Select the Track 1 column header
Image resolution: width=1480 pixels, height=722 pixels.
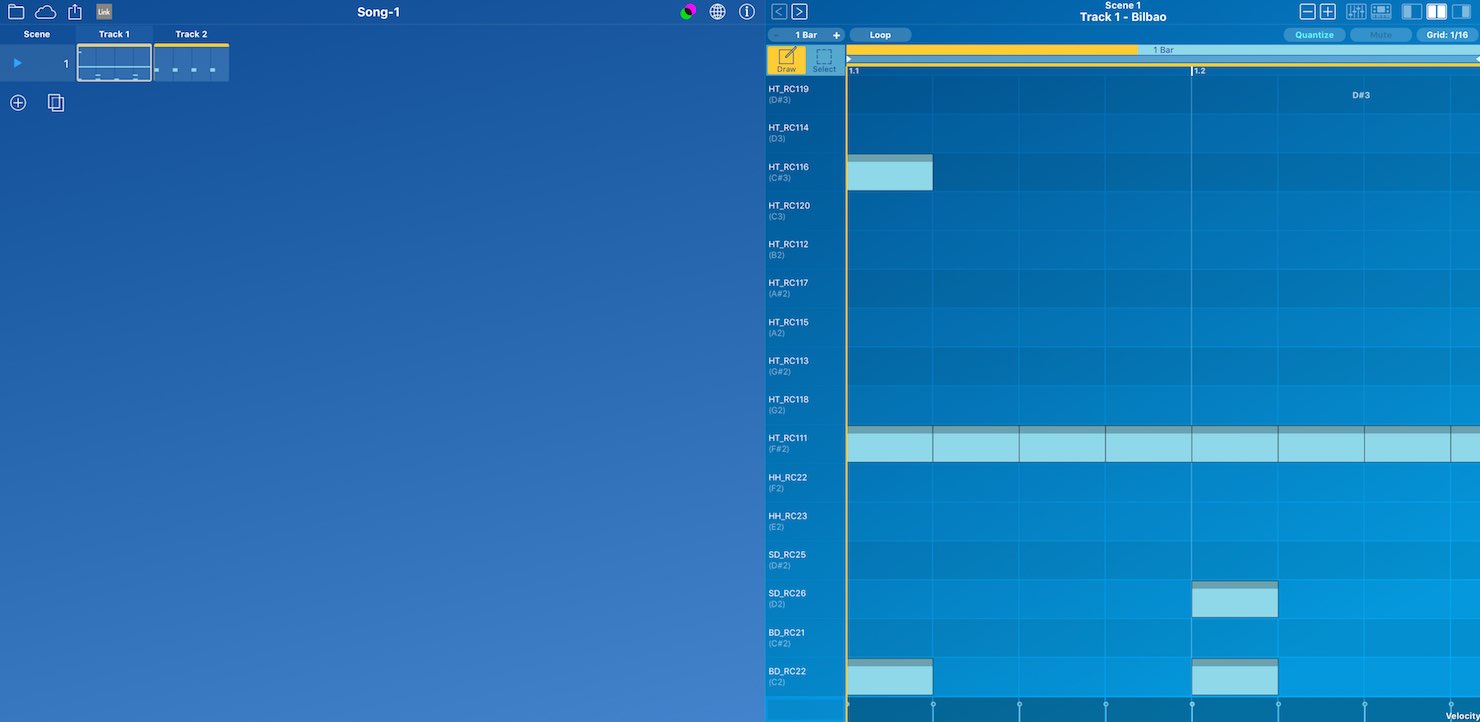(114, 34)
